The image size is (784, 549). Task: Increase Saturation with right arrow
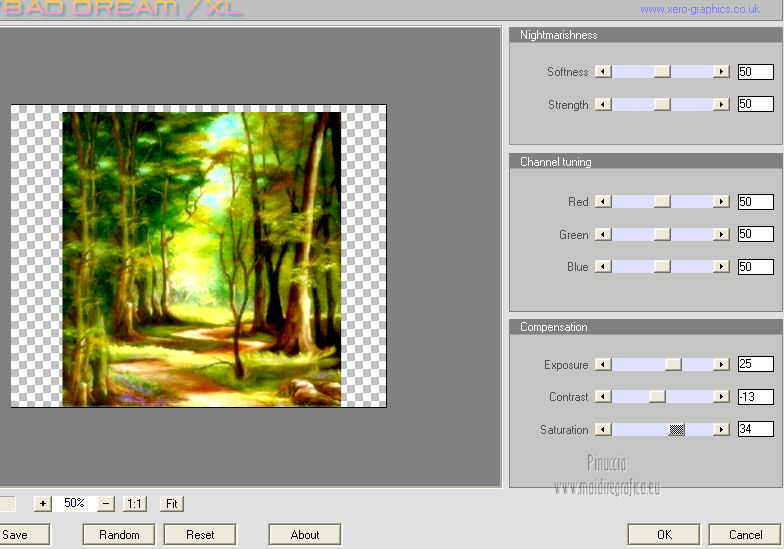(721, 429)
